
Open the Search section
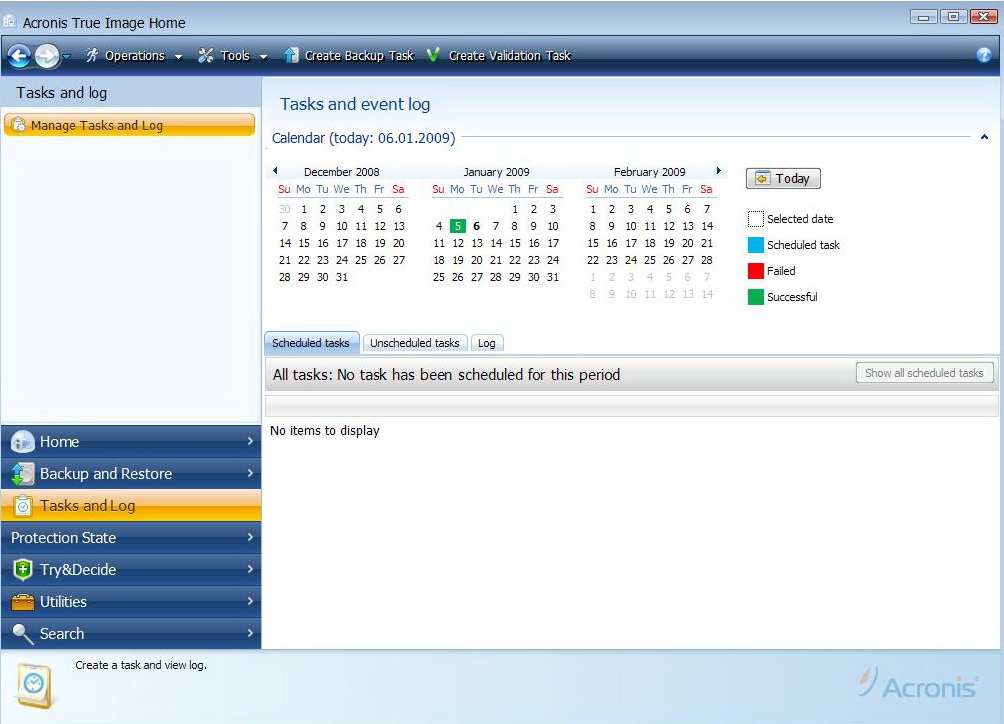tap(131, 634)
